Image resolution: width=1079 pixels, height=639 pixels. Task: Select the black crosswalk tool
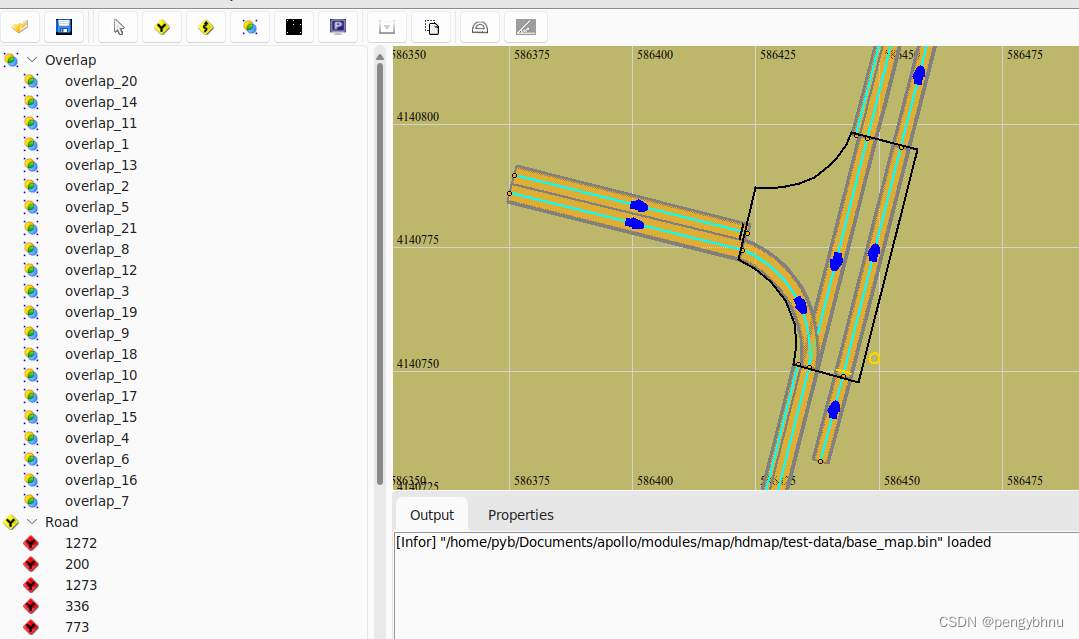point(293,27)
